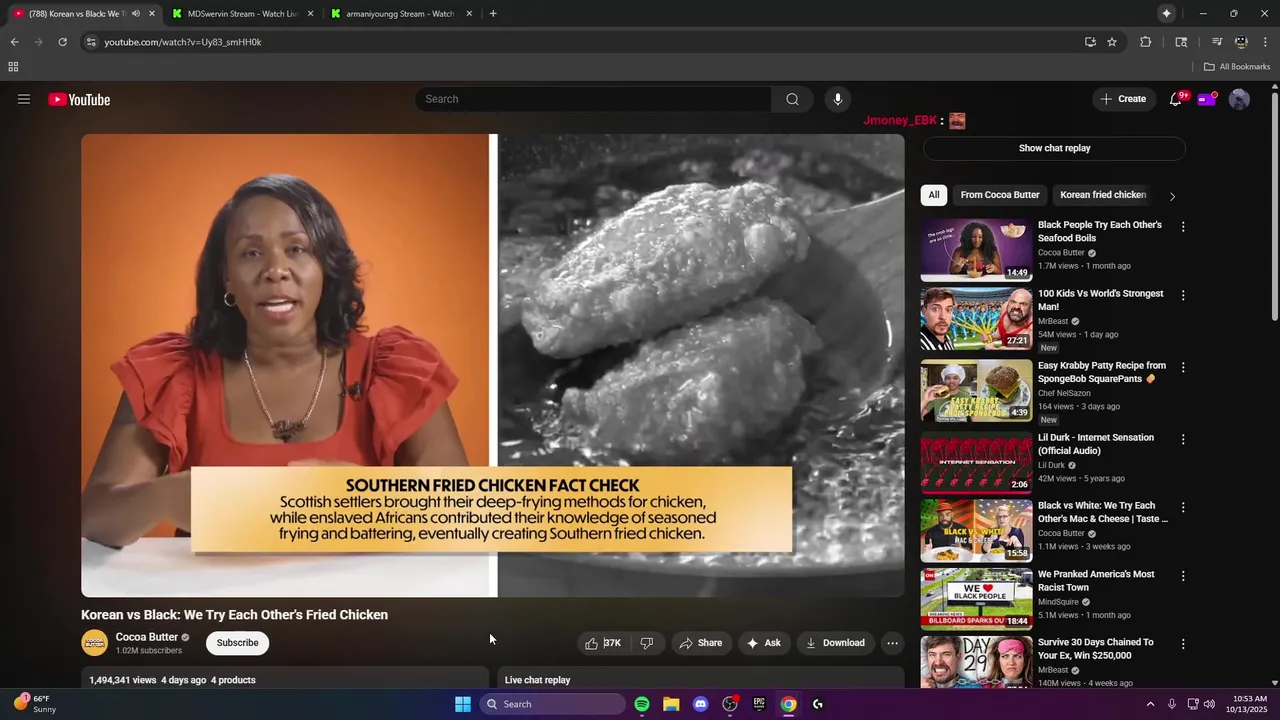
Task: Open the Easy Krabby Patty Recipe title
Action: 1102,372
